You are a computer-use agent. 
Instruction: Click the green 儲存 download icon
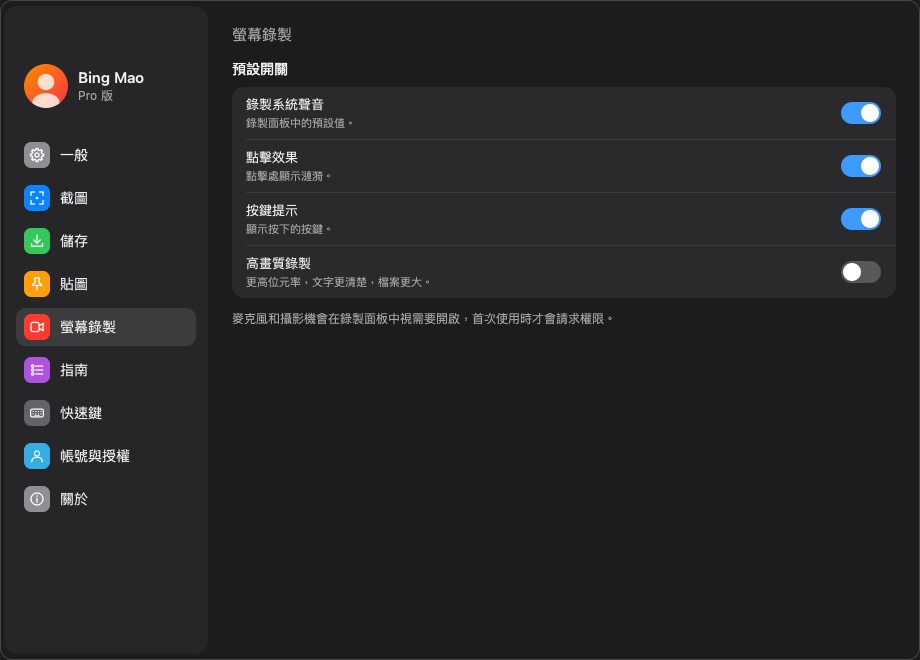click(x=37, y=241)
